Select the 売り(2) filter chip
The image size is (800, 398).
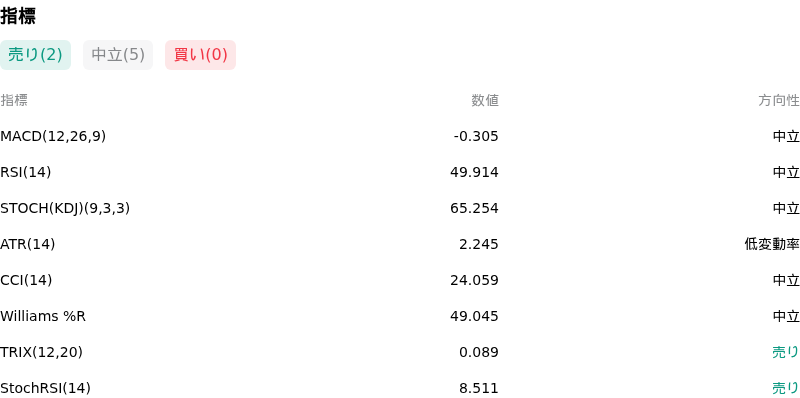[x=35, y=55]
